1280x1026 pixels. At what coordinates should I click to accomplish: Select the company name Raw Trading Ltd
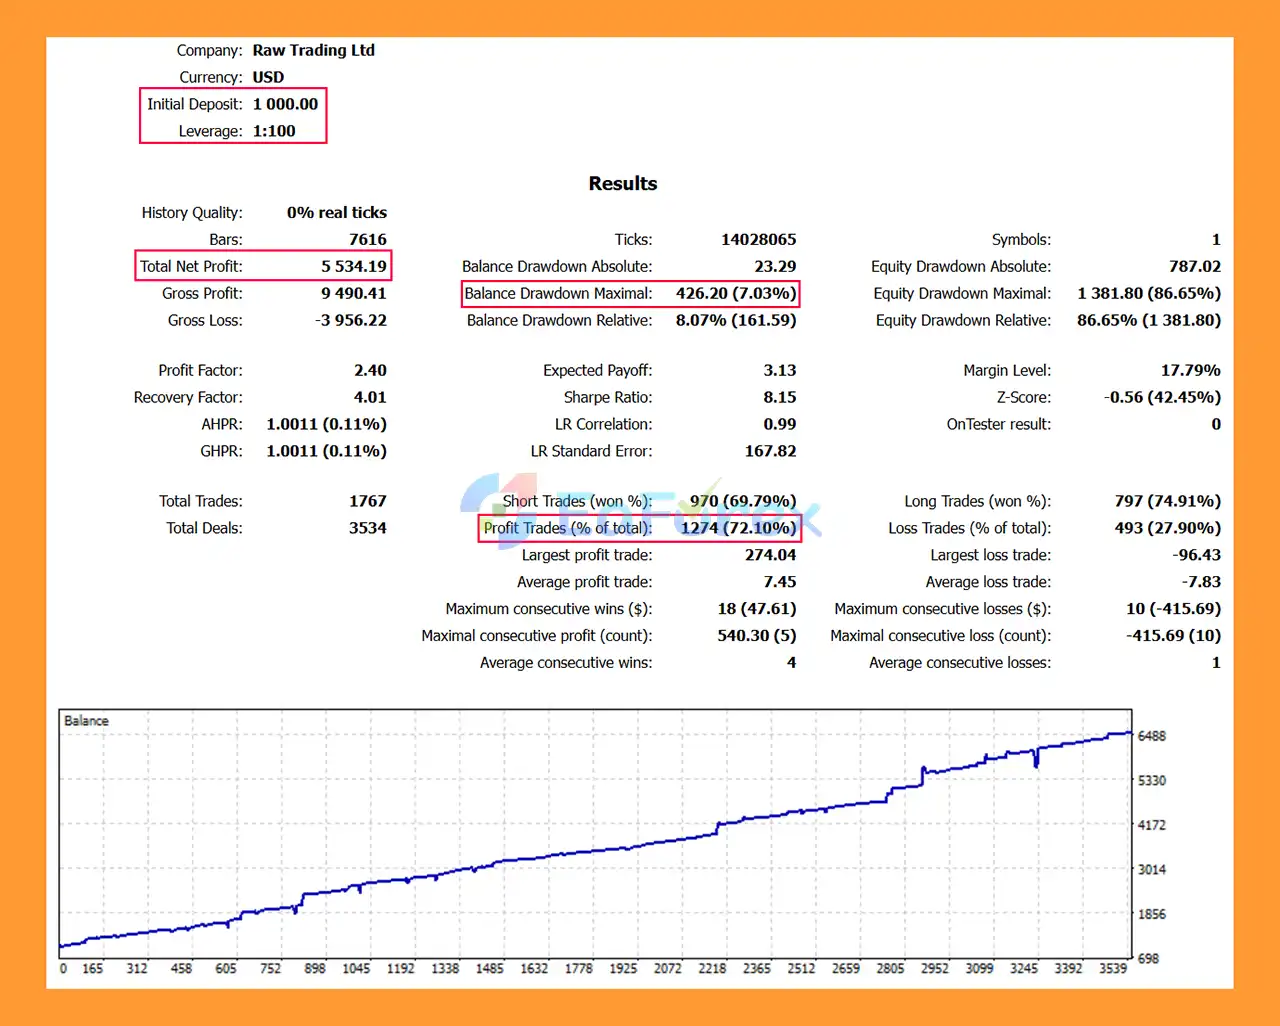click(x=313, y=50)
